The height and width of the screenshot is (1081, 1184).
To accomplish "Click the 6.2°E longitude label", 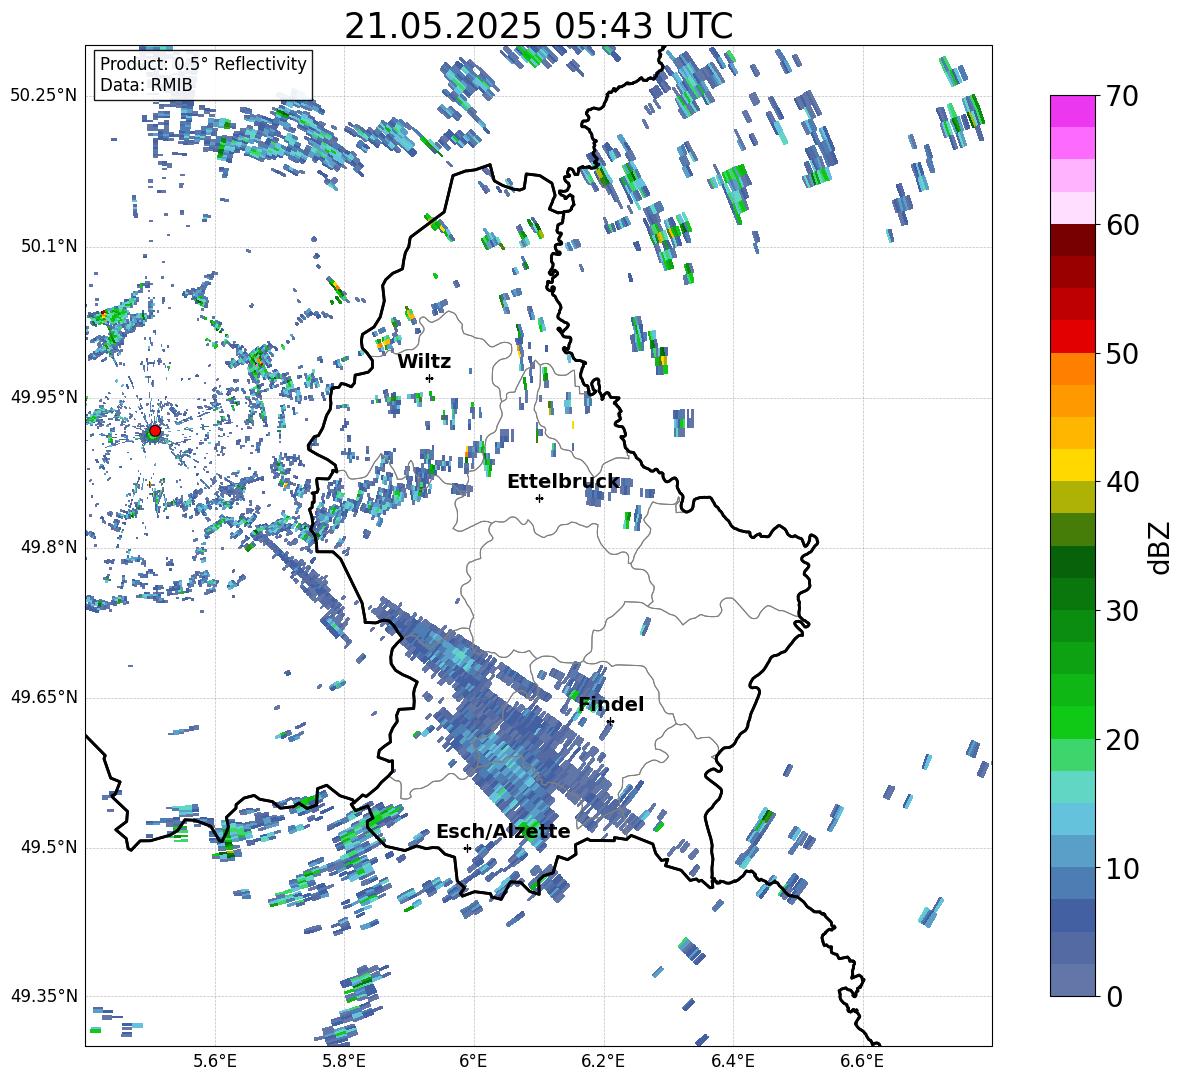I will click(x=603, y=1061).
